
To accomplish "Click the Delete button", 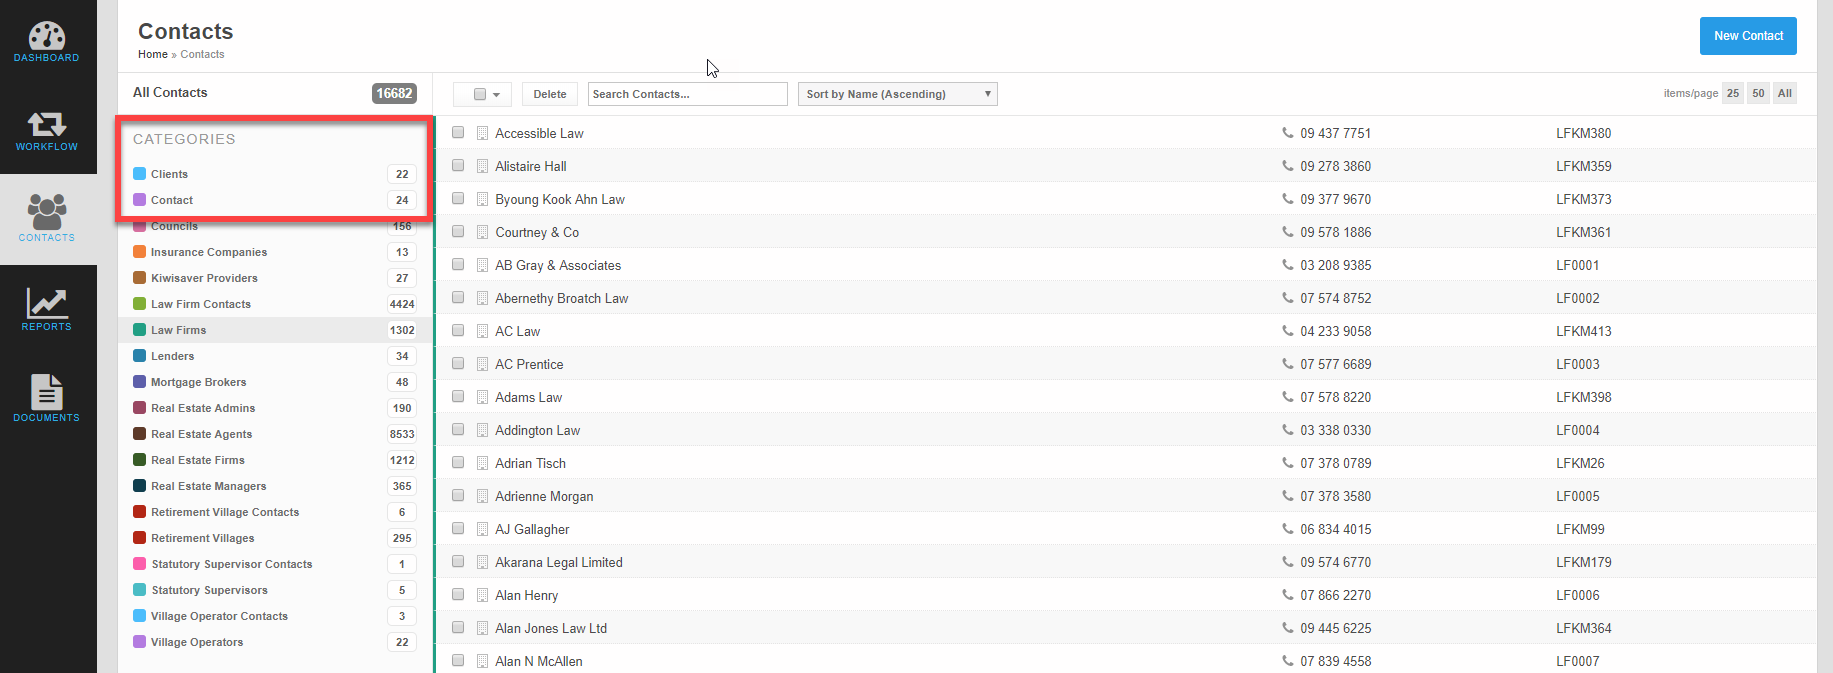I will [549, 94].
